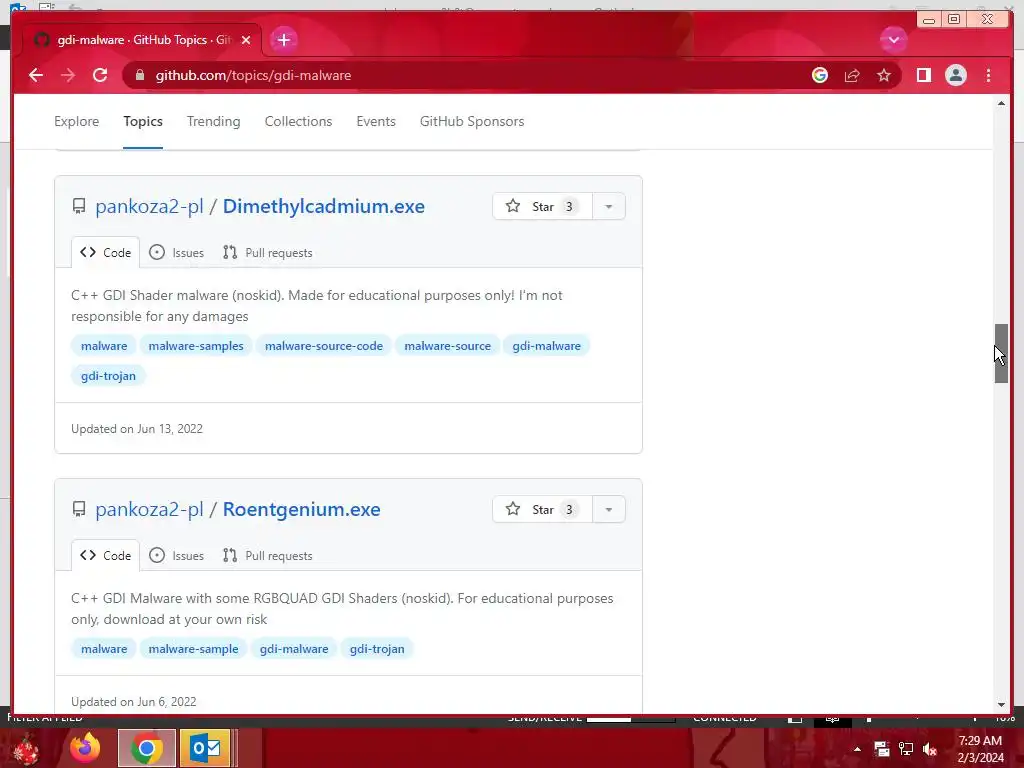Expand the tab search chevron
This screenshot has height=768, width=1024.
[893, 40]
